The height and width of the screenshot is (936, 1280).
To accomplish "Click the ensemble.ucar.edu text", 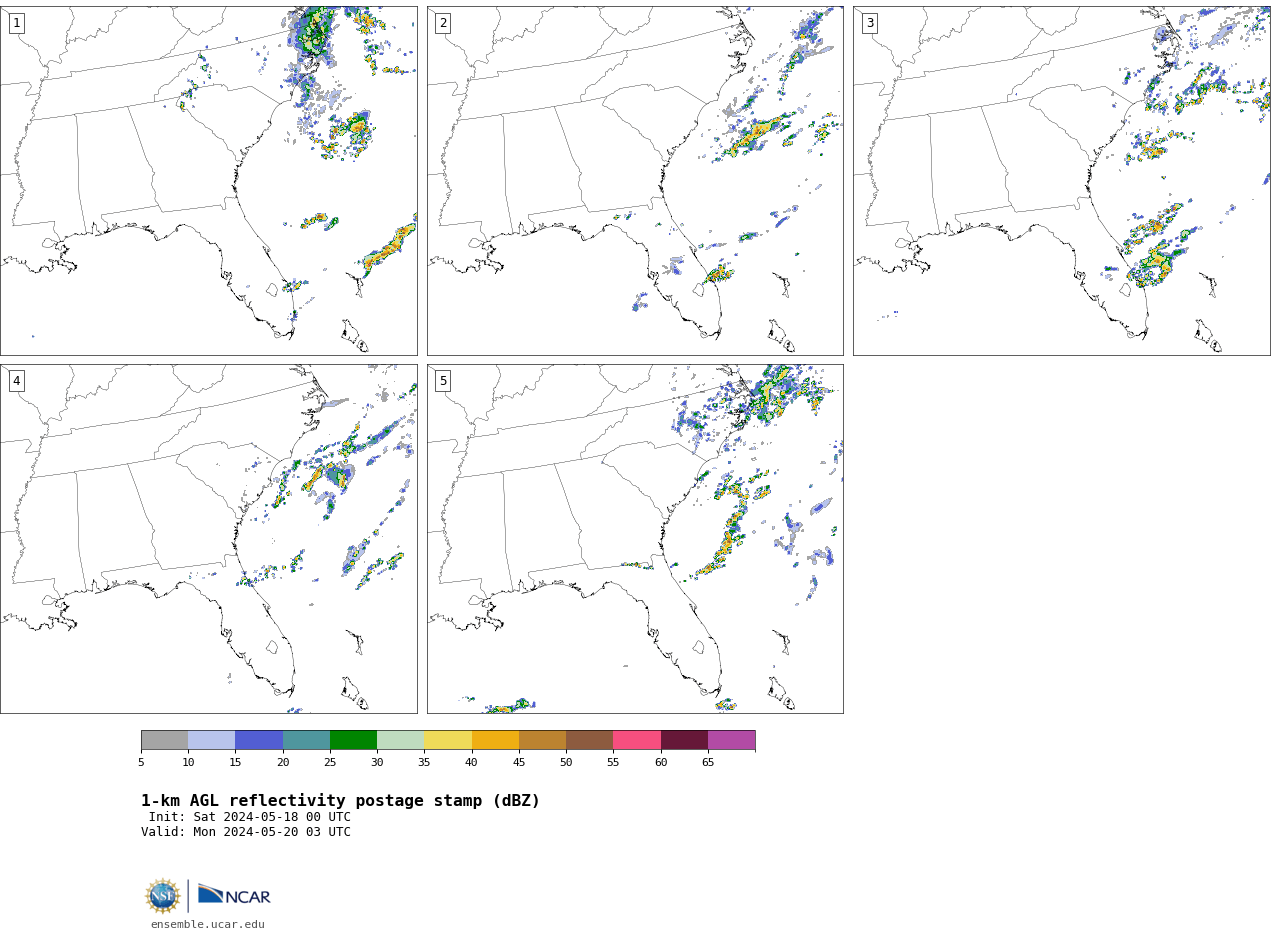I will pos(208,925).
